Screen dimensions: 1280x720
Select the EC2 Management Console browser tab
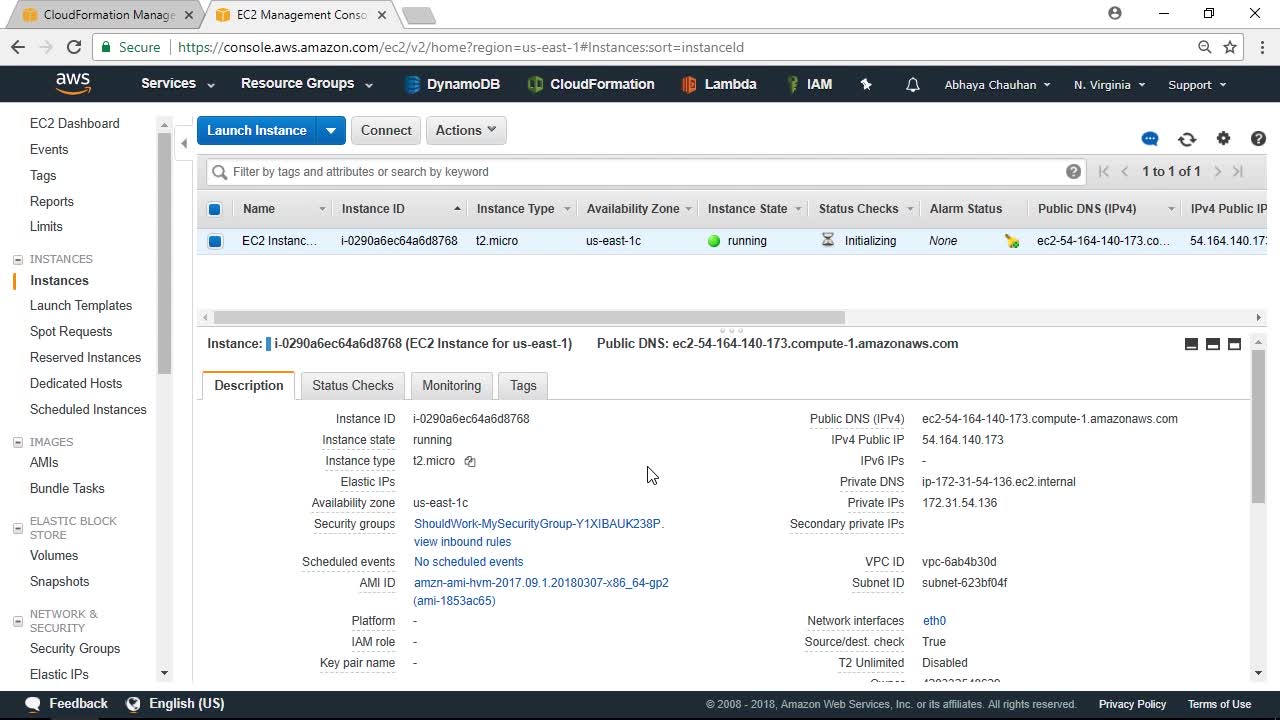pyautogui.click(x=302, y=15)
